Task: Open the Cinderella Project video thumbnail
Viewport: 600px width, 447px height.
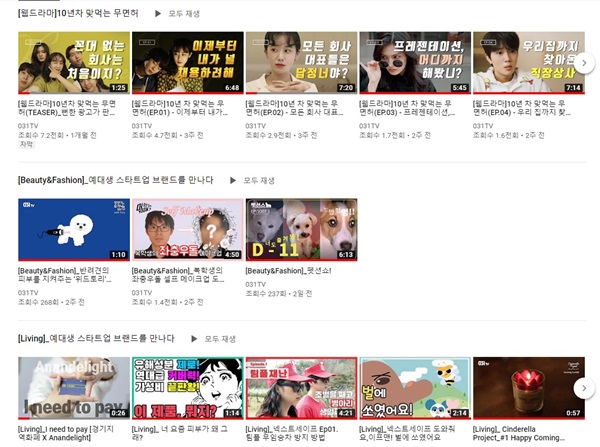Action: (528, 388)
